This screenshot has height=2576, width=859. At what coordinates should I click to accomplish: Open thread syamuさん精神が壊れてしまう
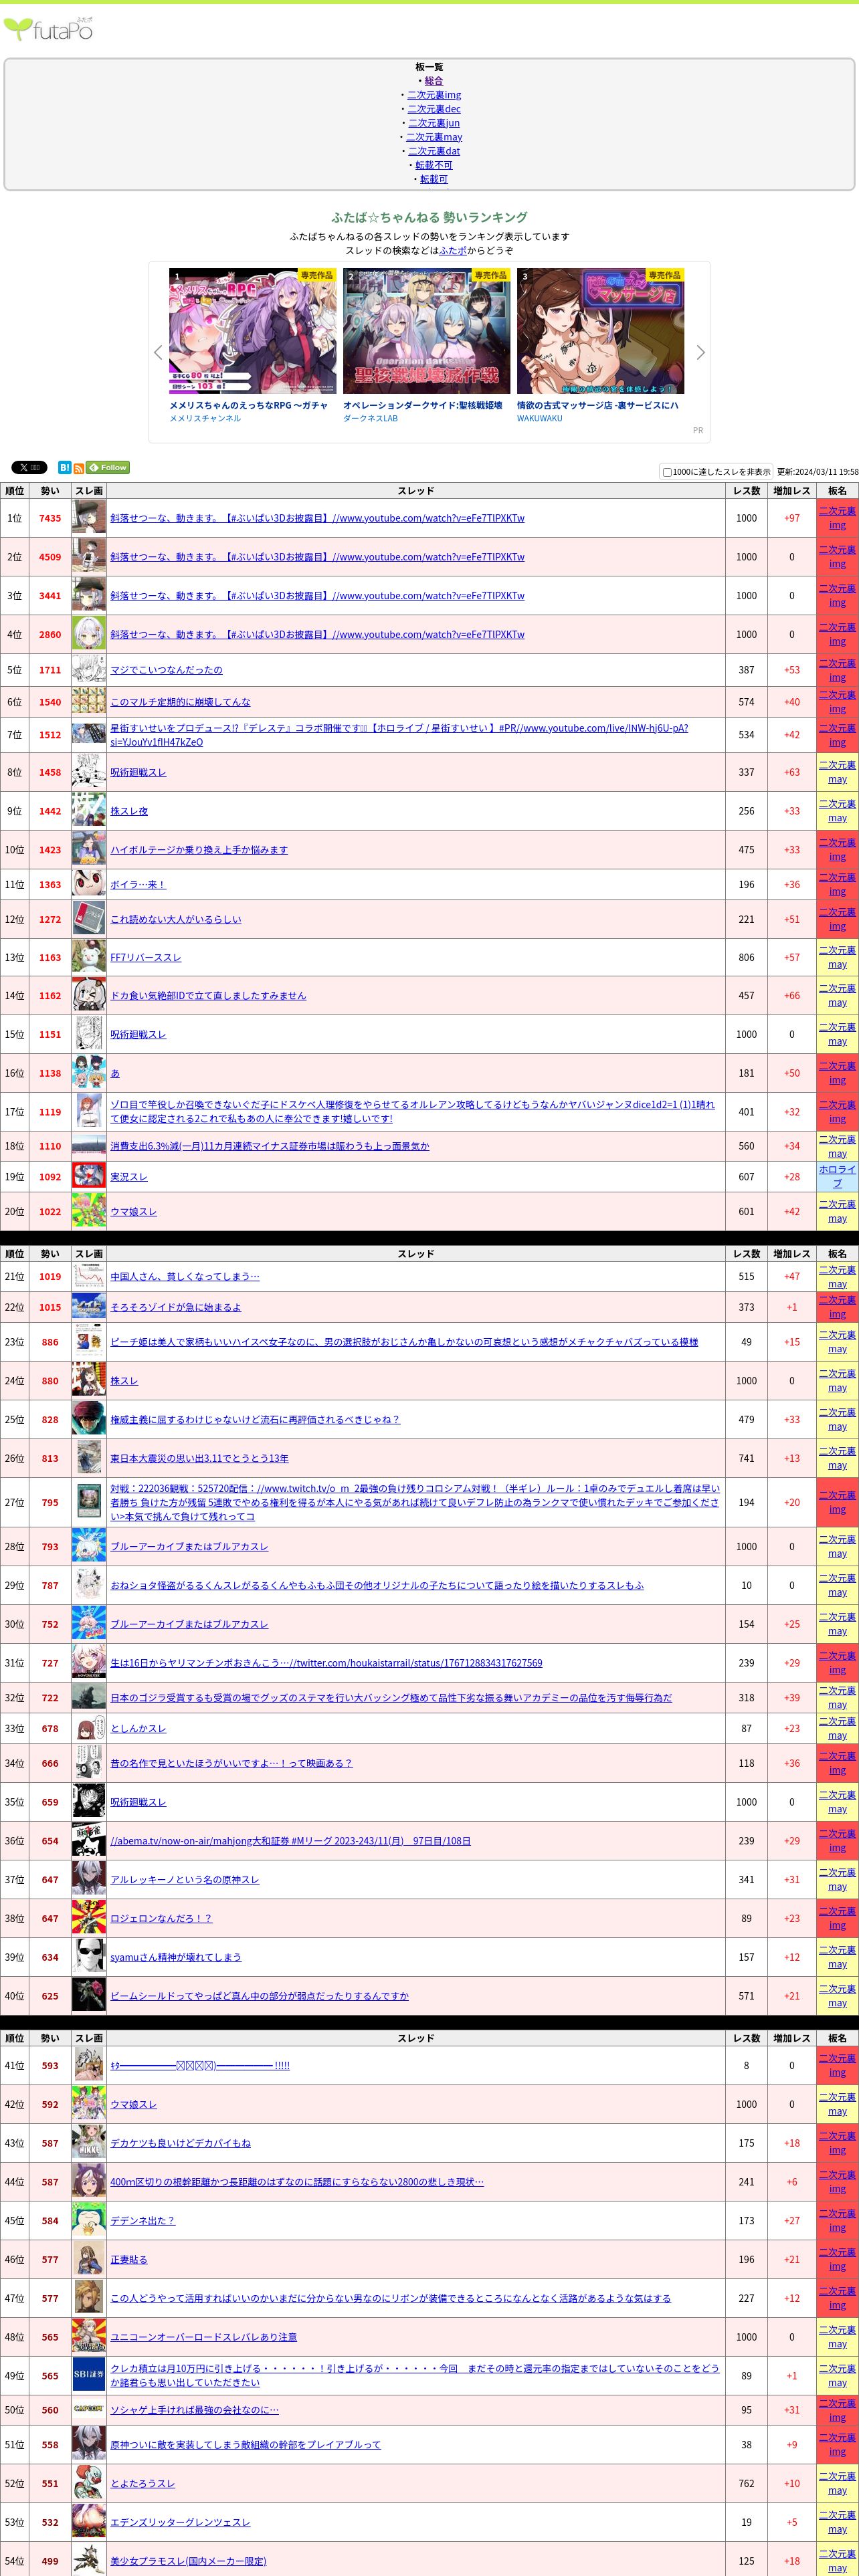pyautogui.click(x=176, y=1957)
